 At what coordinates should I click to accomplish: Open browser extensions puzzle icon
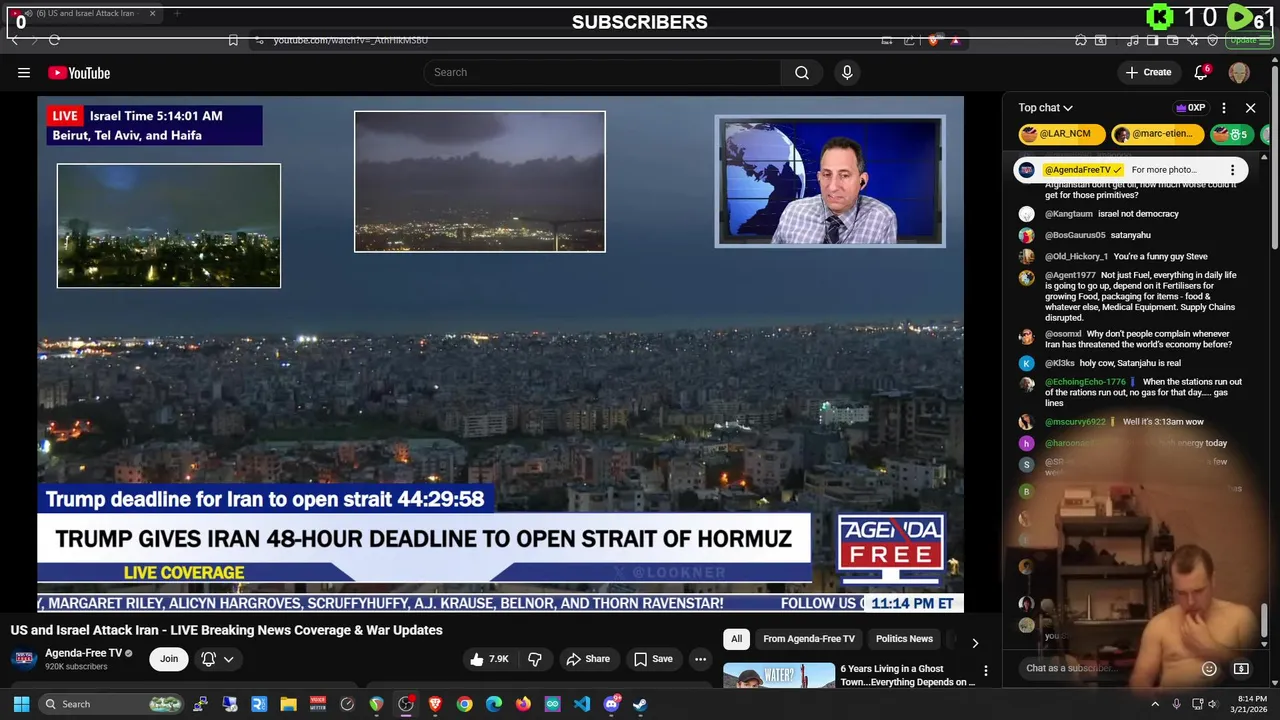[1081, 40]
